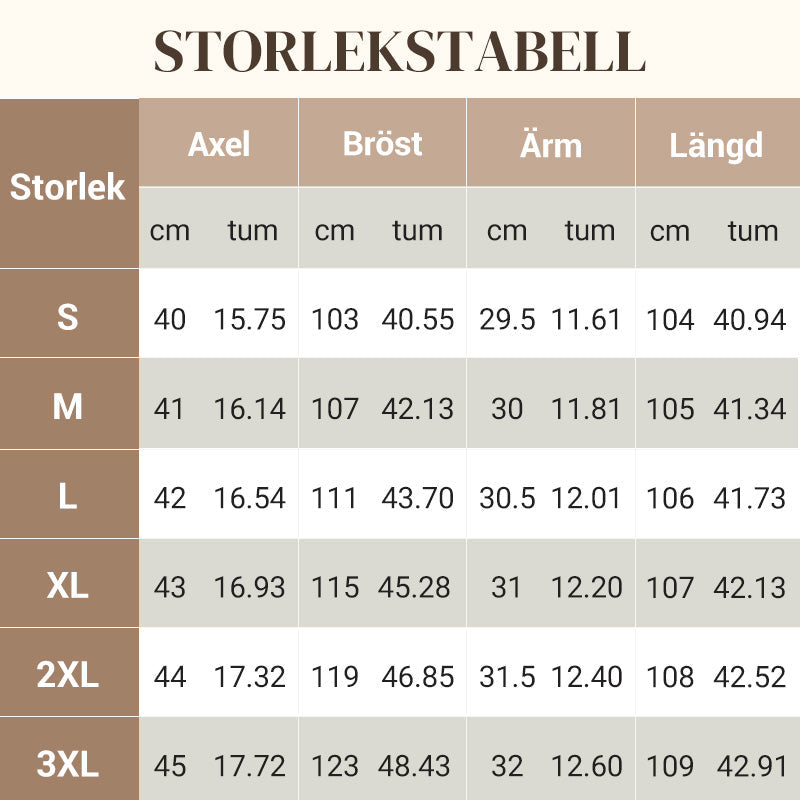
Task: Select the size L row label
Action: click(69, 494)
